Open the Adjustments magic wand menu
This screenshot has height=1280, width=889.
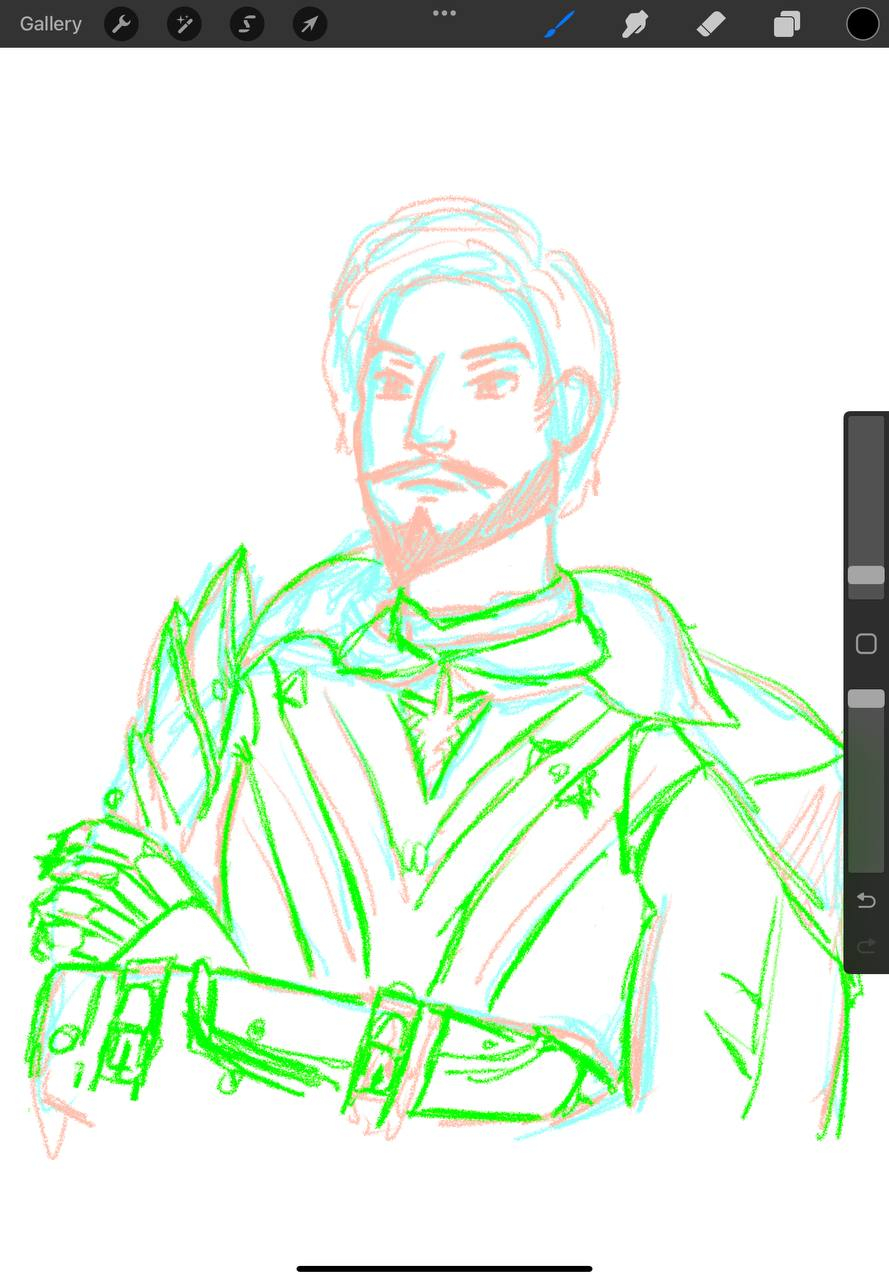[184, 24]
